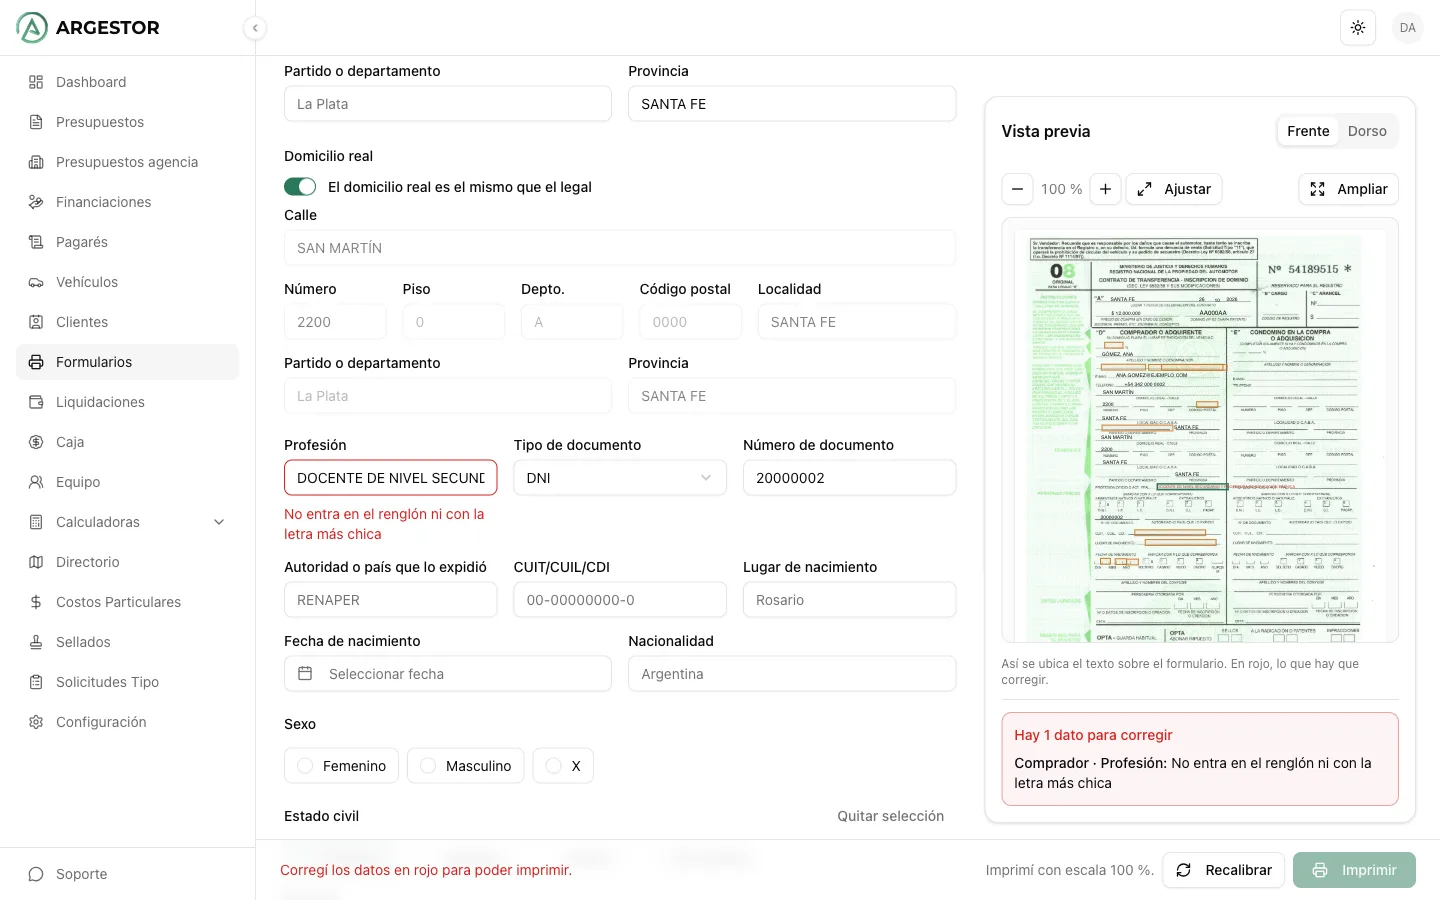This screenshot has width=1440, height=900.
Task: Click the Pagarés icon
Action: pos(36,242)
